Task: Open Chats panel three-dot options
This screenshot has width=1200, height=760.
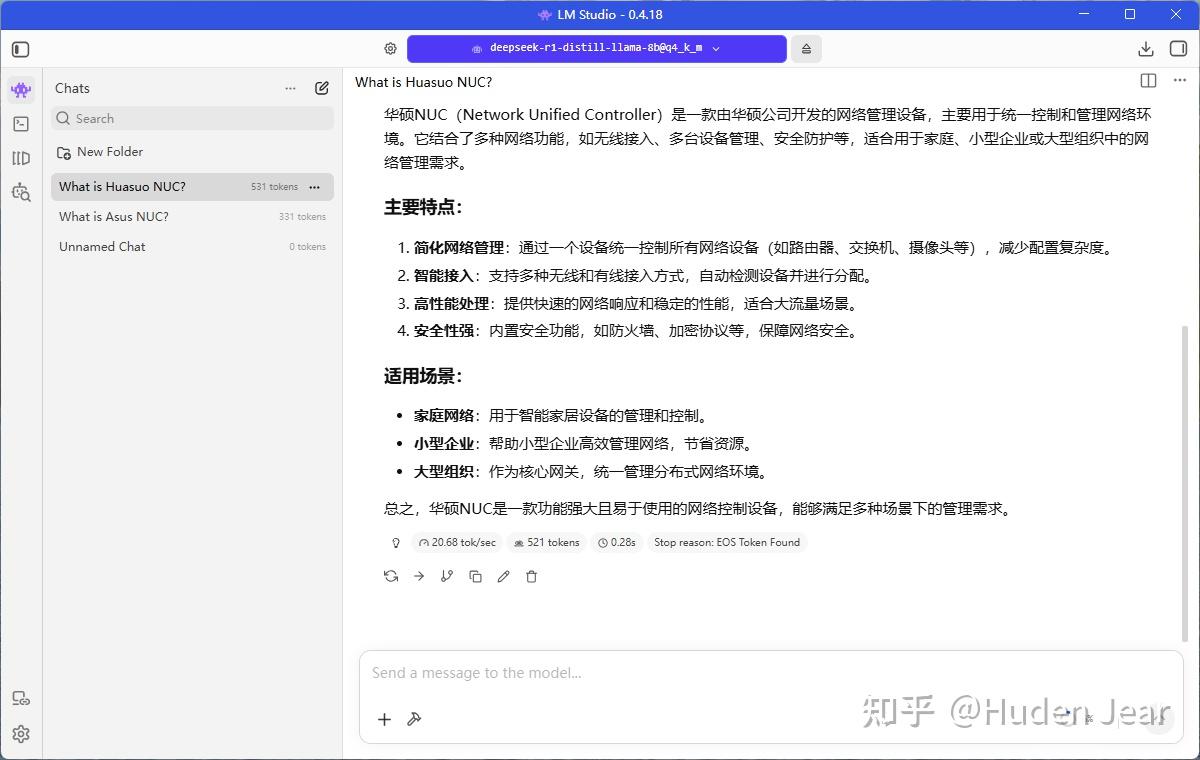Action: pyautogui.click(x=290, y=88)
